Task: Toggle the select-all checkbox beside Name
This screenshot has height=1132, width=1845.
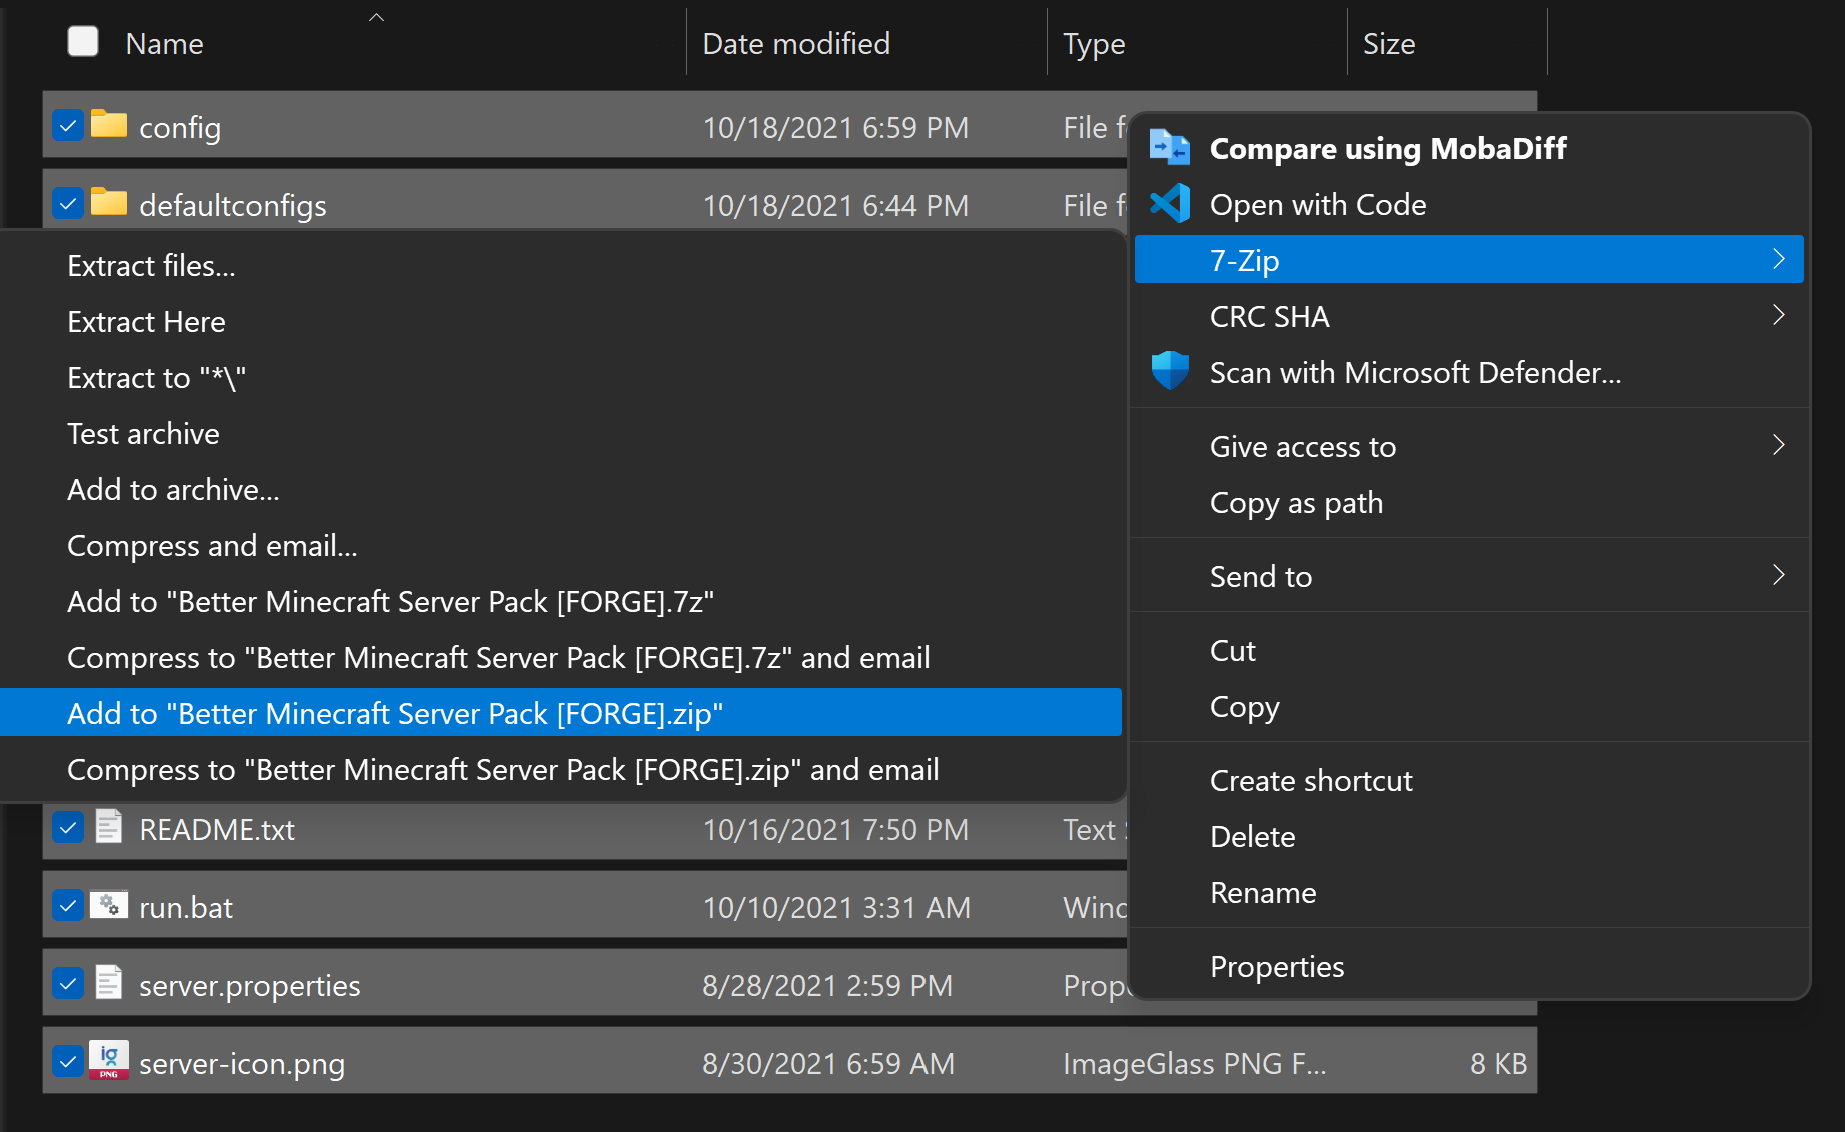Action: [83, 42]
